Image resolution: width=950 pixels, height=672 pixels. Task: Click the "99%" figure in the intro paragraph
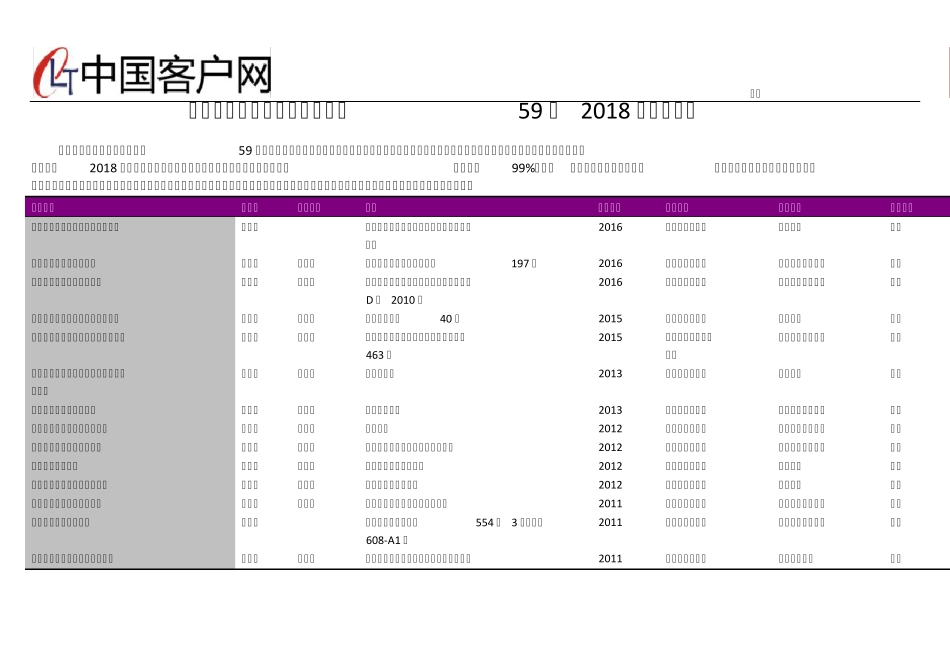point(523,168)
